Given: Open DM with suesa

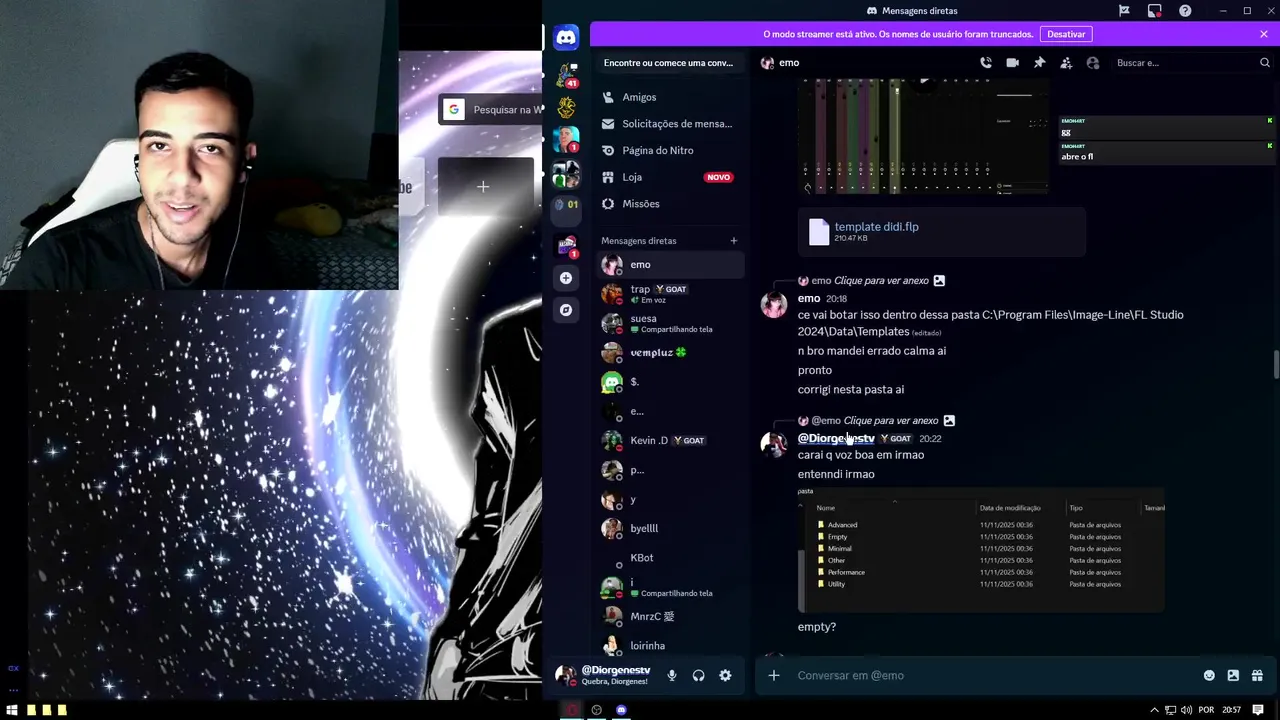Looking at the screenshot, I should pyautogui.click(x=670, y=323).
